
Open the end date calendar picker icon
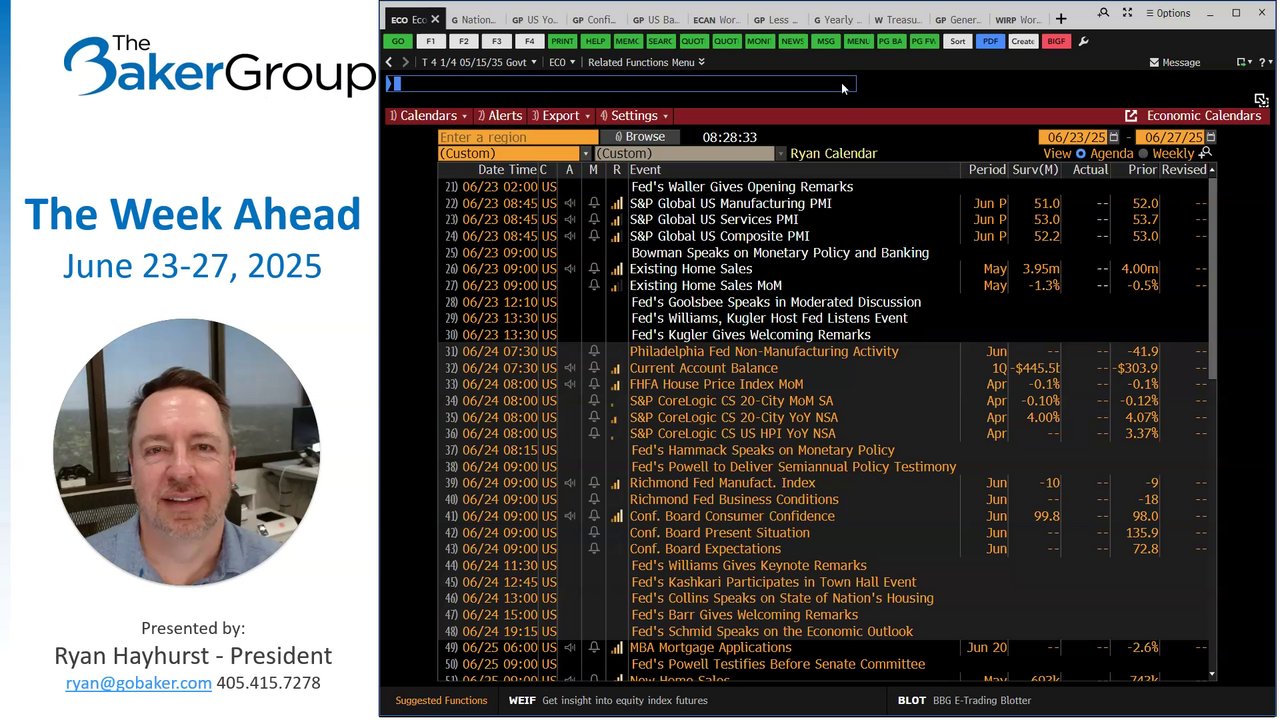[x=1210, y=137]
